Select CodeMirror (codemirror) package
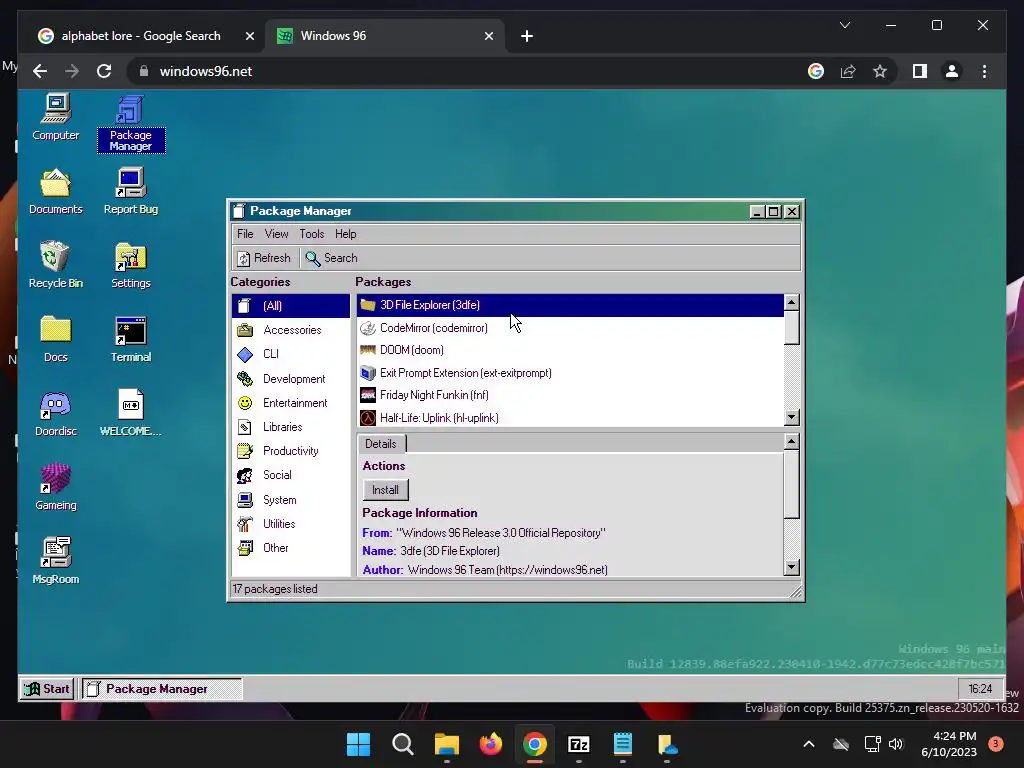This screenshot has height=768, width=1024. [570, 328]
